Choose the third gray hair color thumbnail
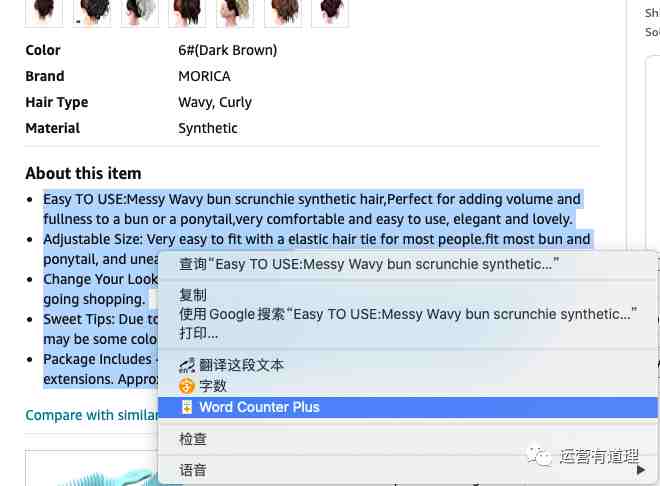Screen dimensions: 660x486 coord(140,13)
